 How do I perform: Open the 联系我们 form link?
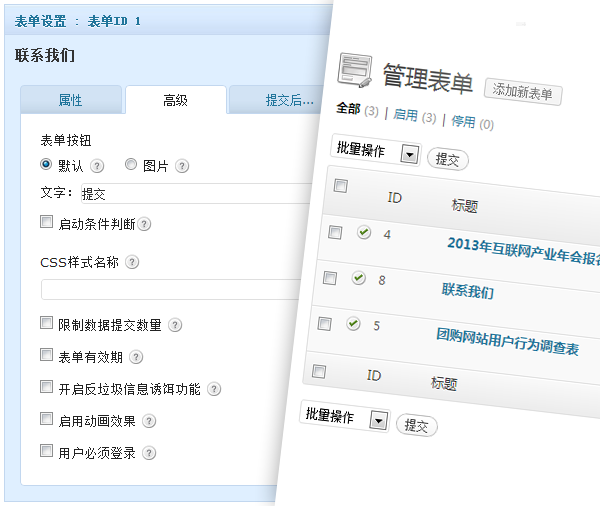[x=467, y=292]
